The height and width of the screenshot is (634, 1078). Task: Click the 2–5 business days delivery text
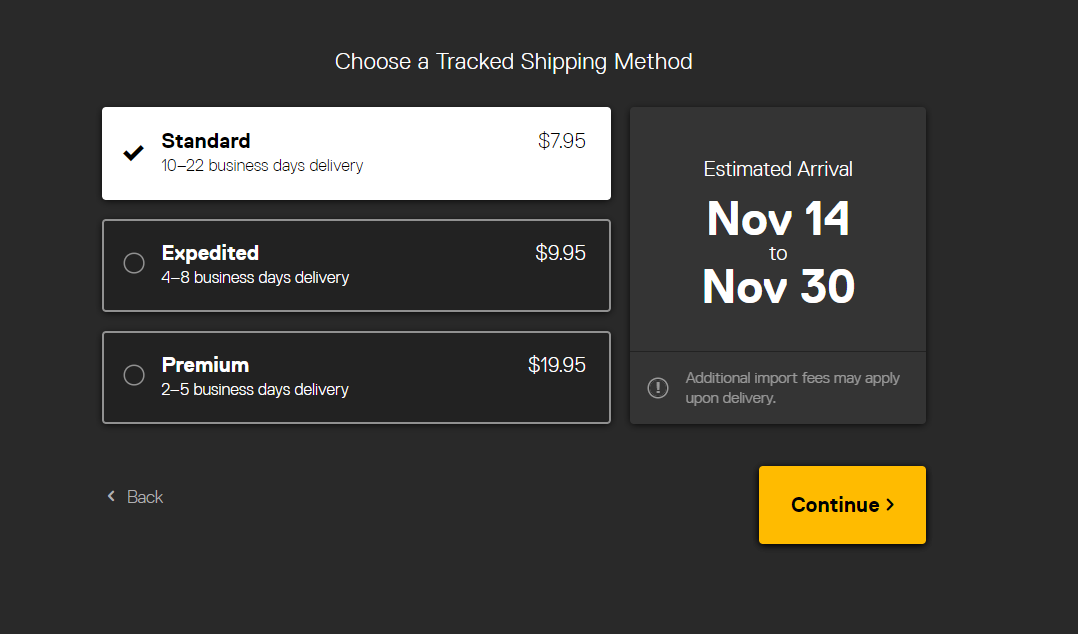coord(255,389)
